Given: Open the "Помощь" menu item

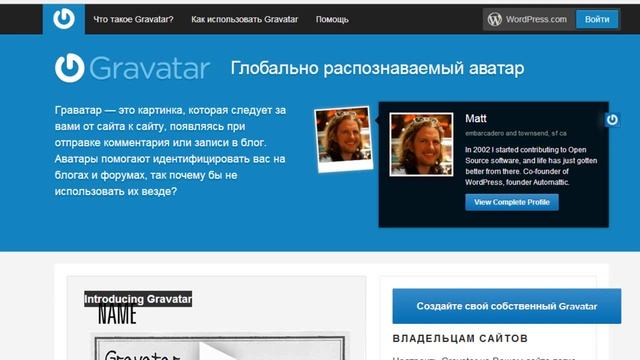Looking at the screenshot, I should click(x=332, y=19).
